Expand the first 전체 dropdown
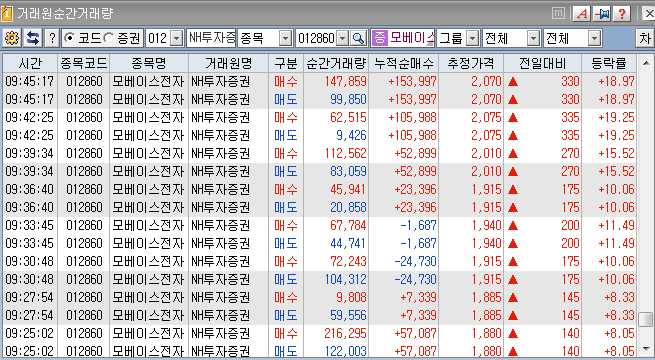 tap(533, 39)
